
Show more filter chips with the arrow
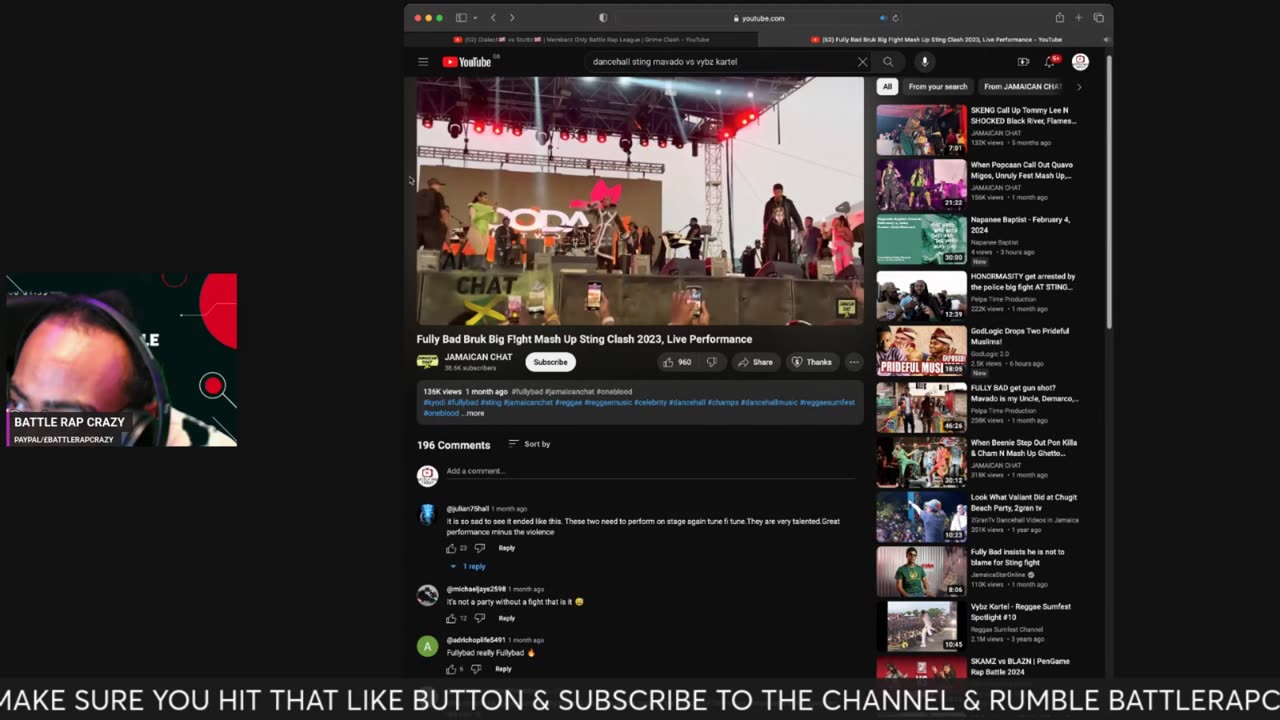[1078, 87]
